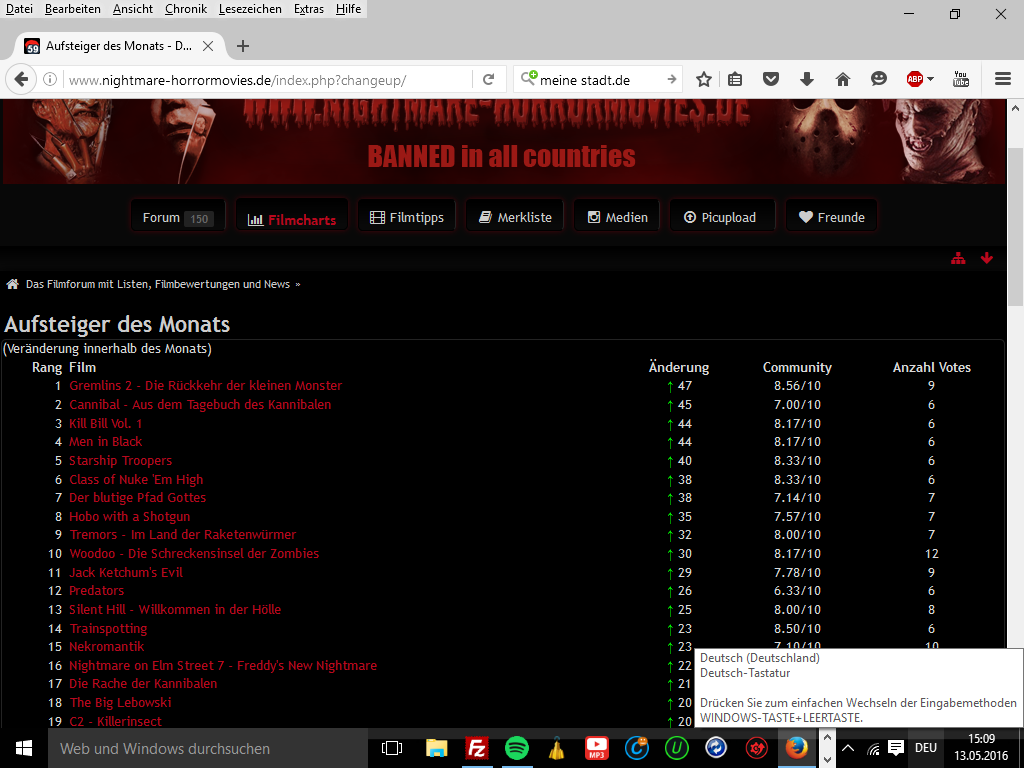Screen dimensions: 1024x768
Task: Click the Adblock Plus ABP icon
Action: pyautogui.click(x=914, y=80)
